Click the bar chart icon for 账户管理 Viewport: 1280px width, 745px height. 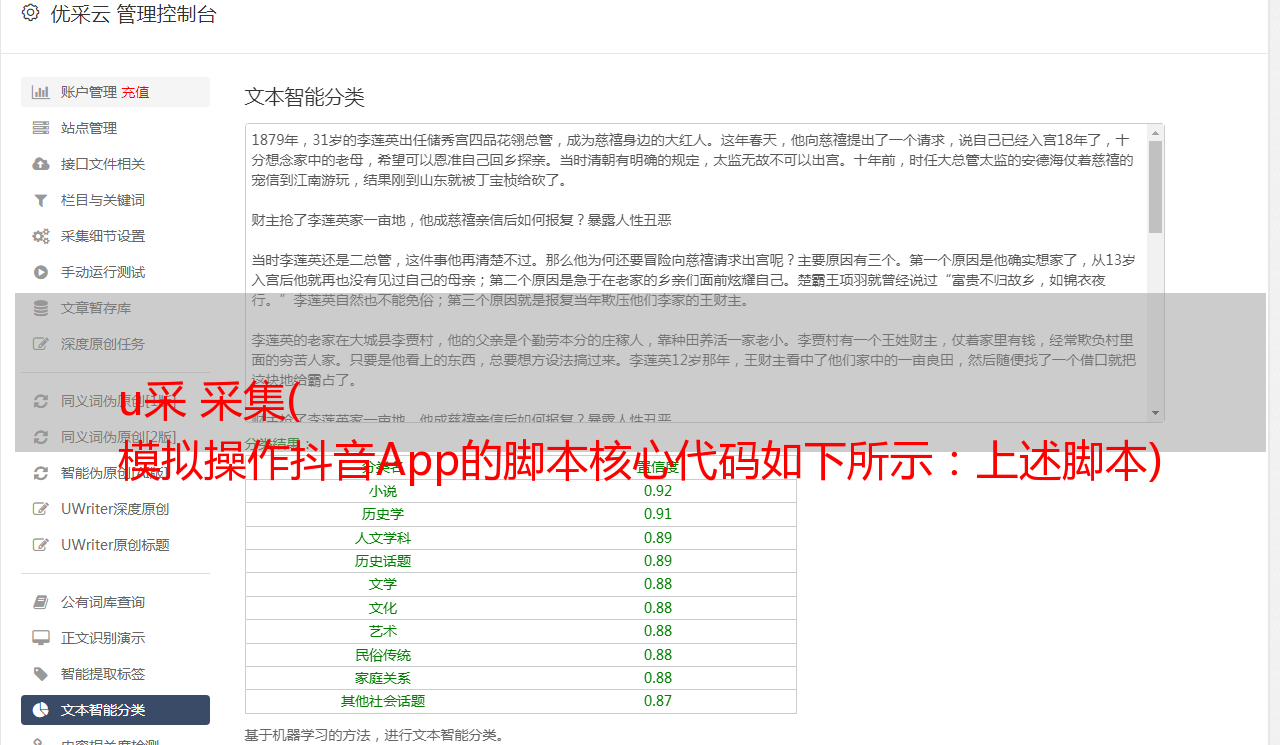coord(41,92)
